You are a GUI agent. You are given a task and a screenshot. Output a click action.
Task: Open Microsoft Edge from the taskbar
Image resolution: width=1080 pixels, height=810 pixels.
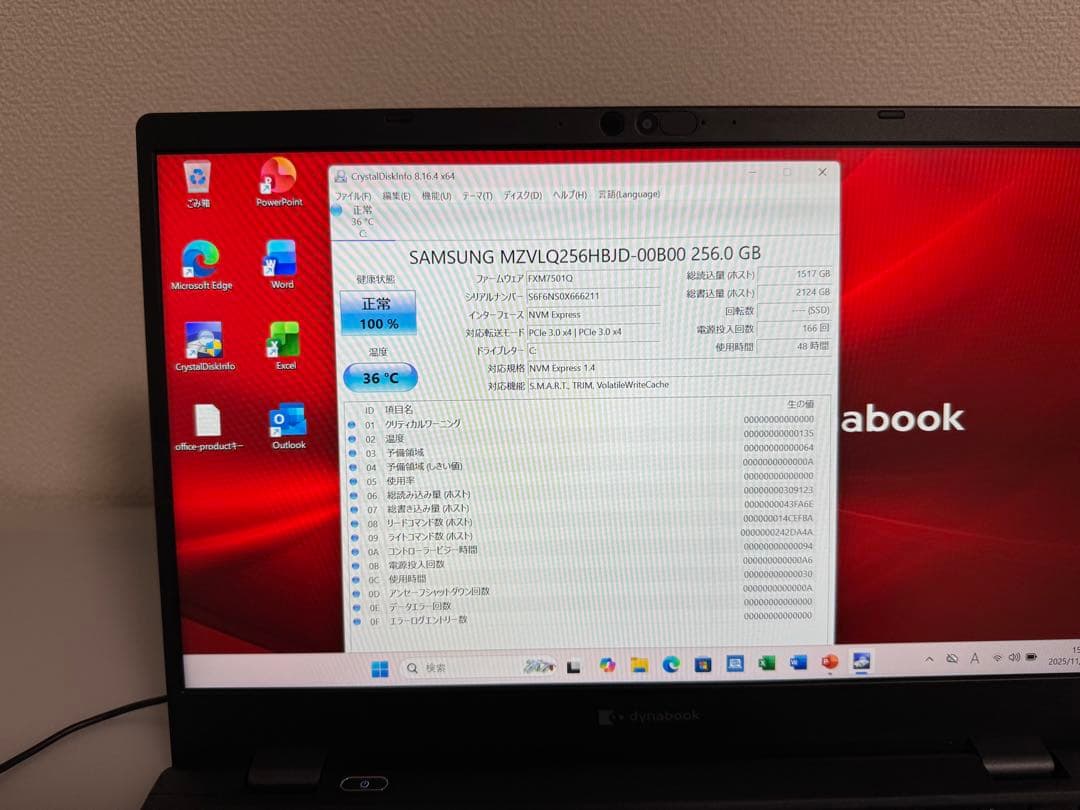click(671, 665)
